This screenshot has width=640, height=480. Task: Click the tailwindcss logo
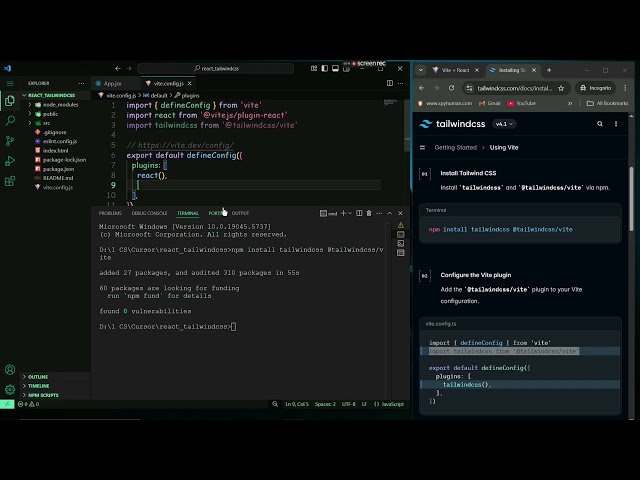(452, 124)
